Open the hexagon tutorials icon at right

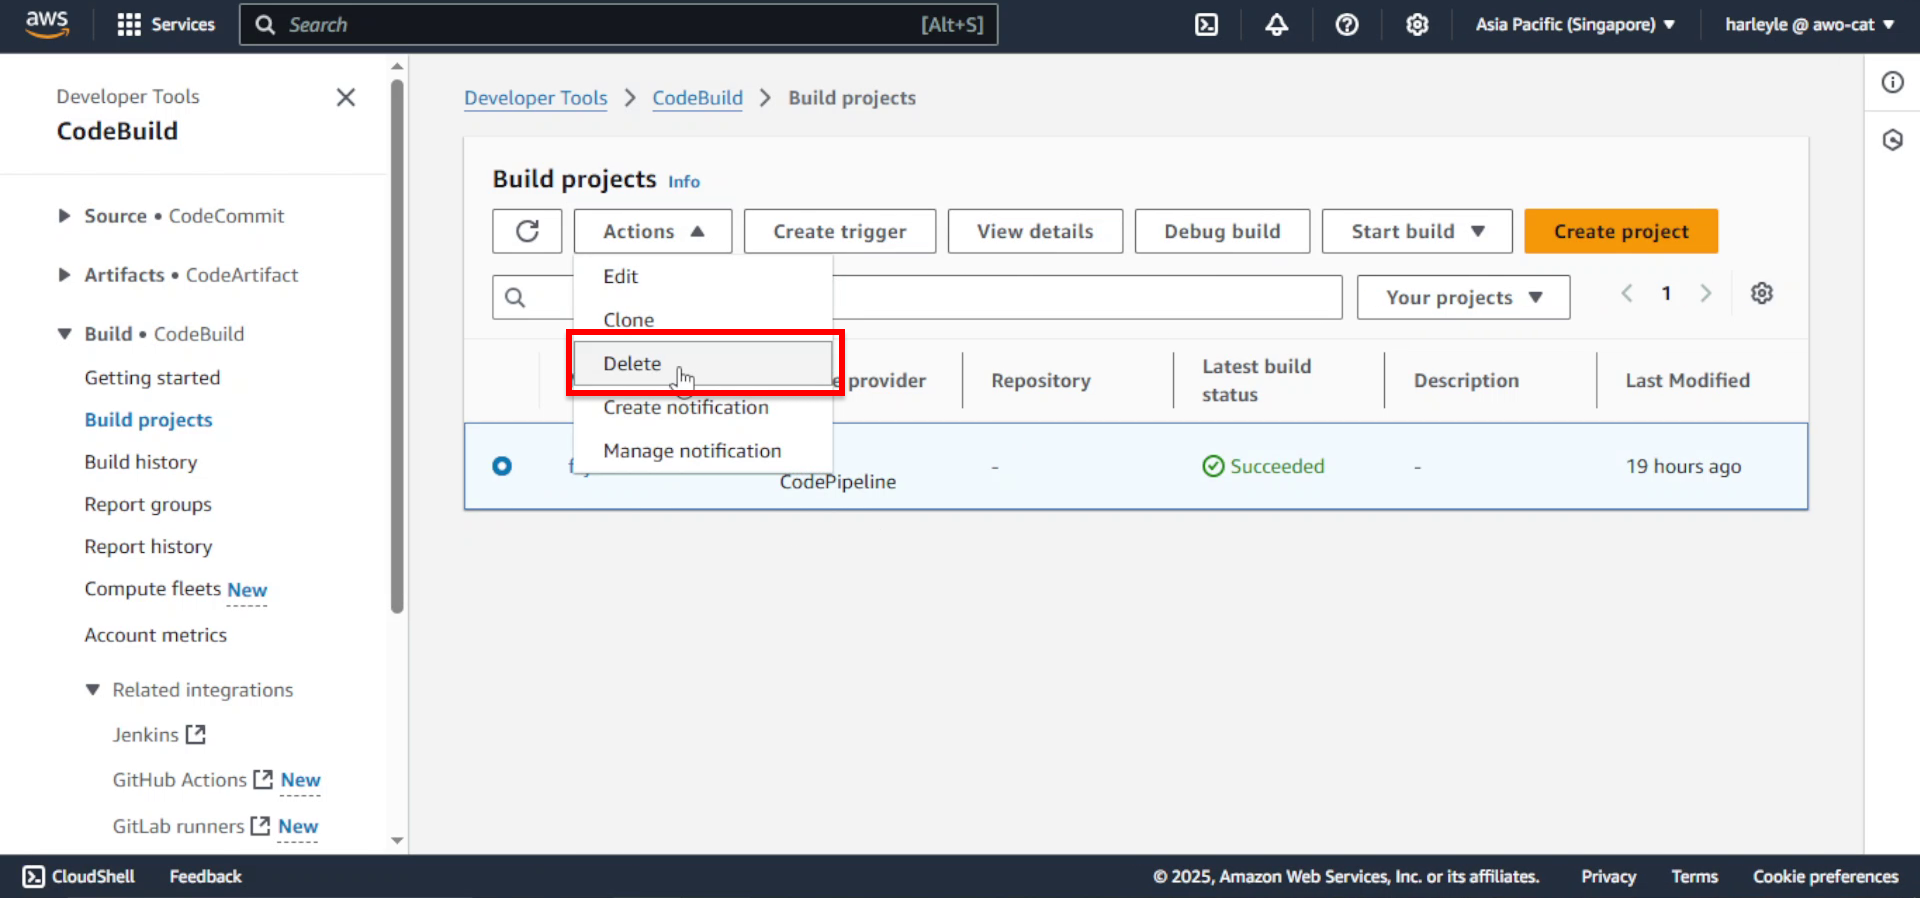point(1893,140)
